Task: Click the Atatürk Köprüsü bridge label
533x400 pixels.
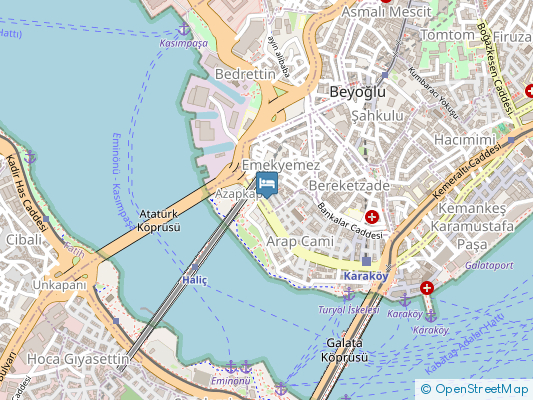Action: pos(159,221)
